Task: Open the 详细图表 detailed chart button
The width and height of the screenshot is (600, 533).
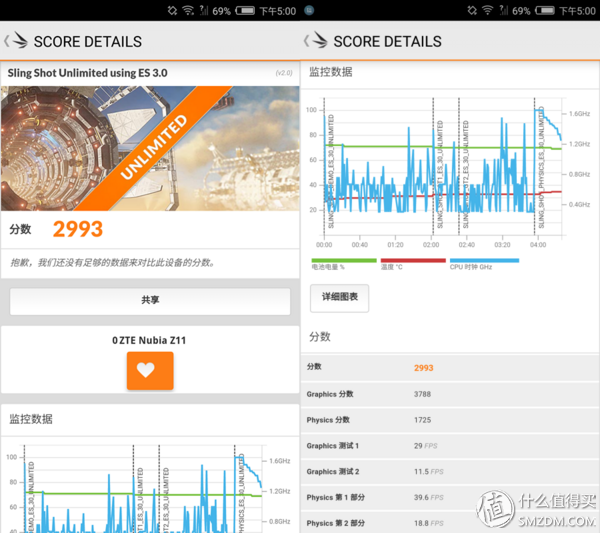Action: pyautogui.click(x=339, y=298)
